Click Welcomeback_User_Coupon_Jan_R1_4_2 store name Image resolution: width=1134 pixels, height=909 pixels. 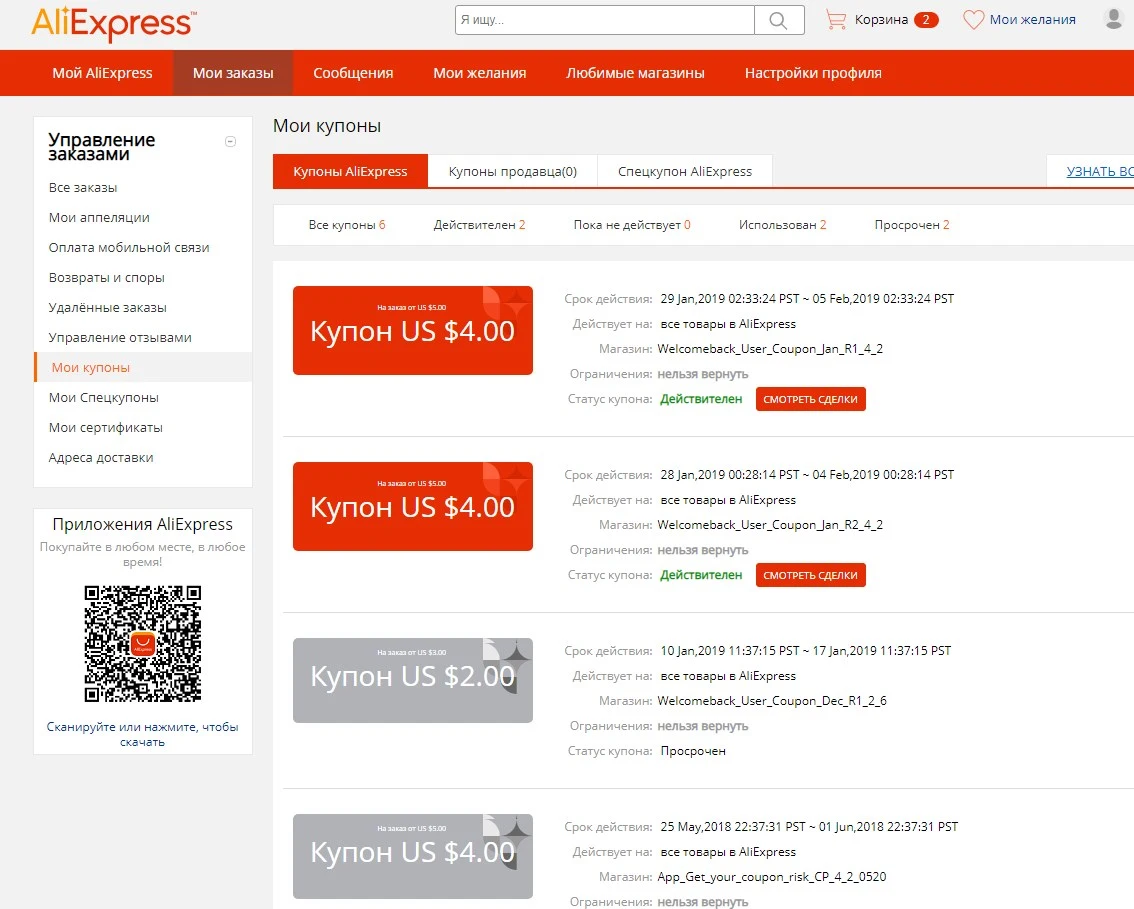click(x=770, y=349)
